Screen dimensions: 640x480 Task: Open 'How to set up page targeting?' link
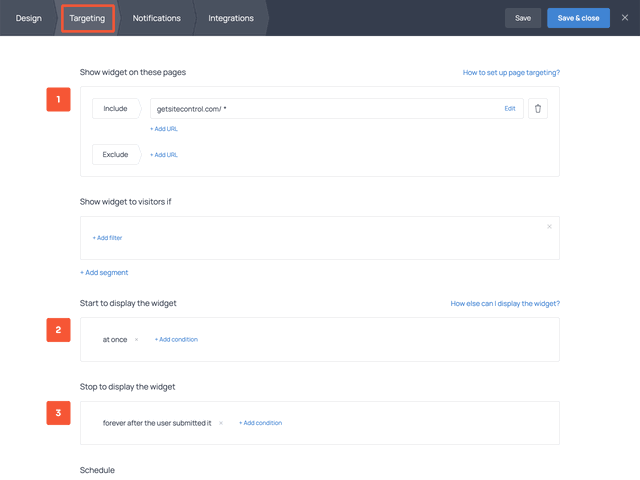[x=510, y=73]
